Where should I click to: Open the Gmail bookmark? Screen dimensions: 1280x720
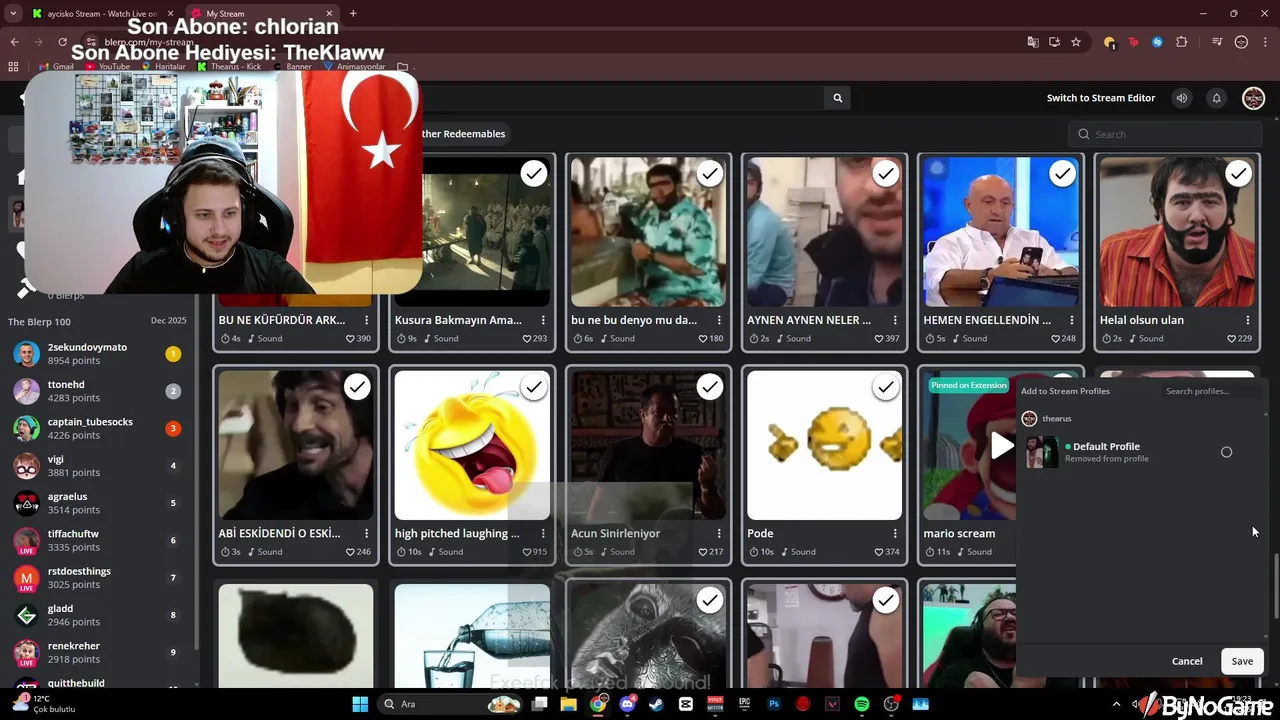(56, 67)
